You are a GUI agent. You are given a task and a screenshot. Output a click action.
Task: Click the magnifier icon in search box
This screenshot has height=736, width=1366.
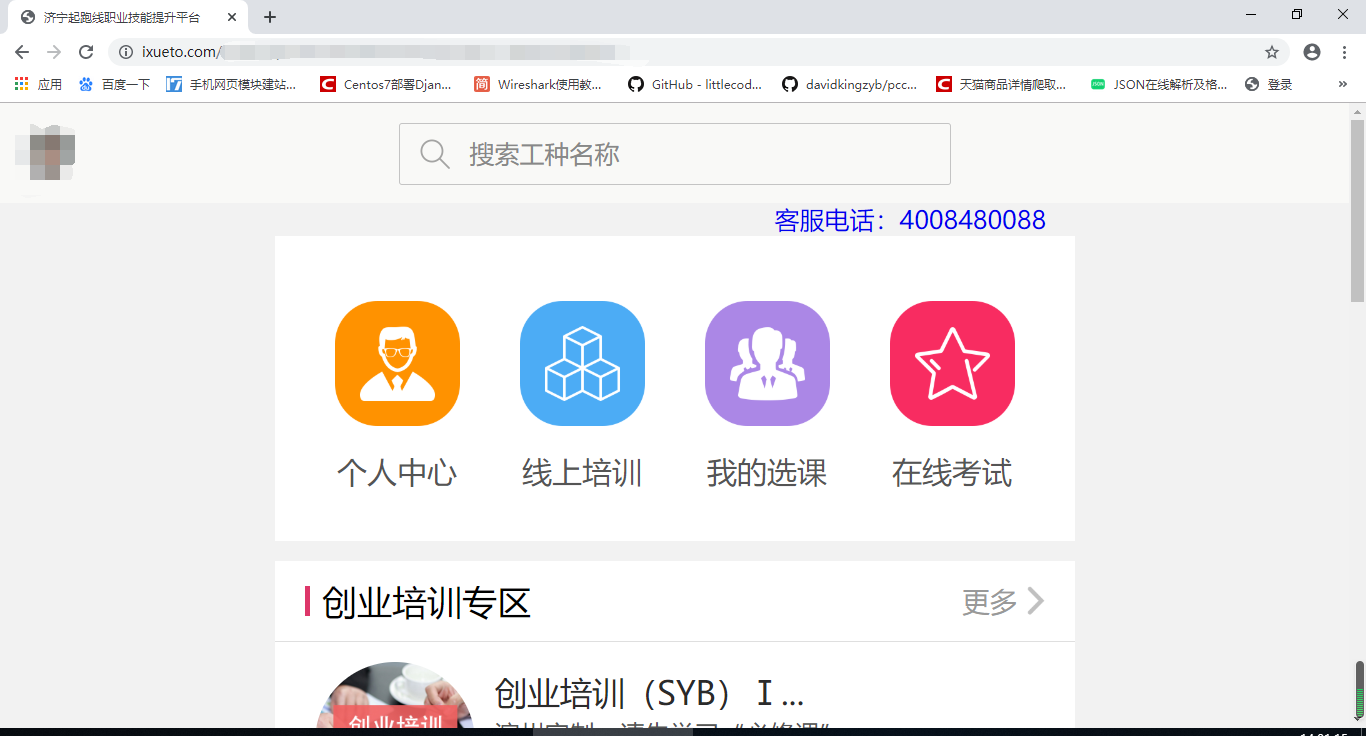pos(434,154)
